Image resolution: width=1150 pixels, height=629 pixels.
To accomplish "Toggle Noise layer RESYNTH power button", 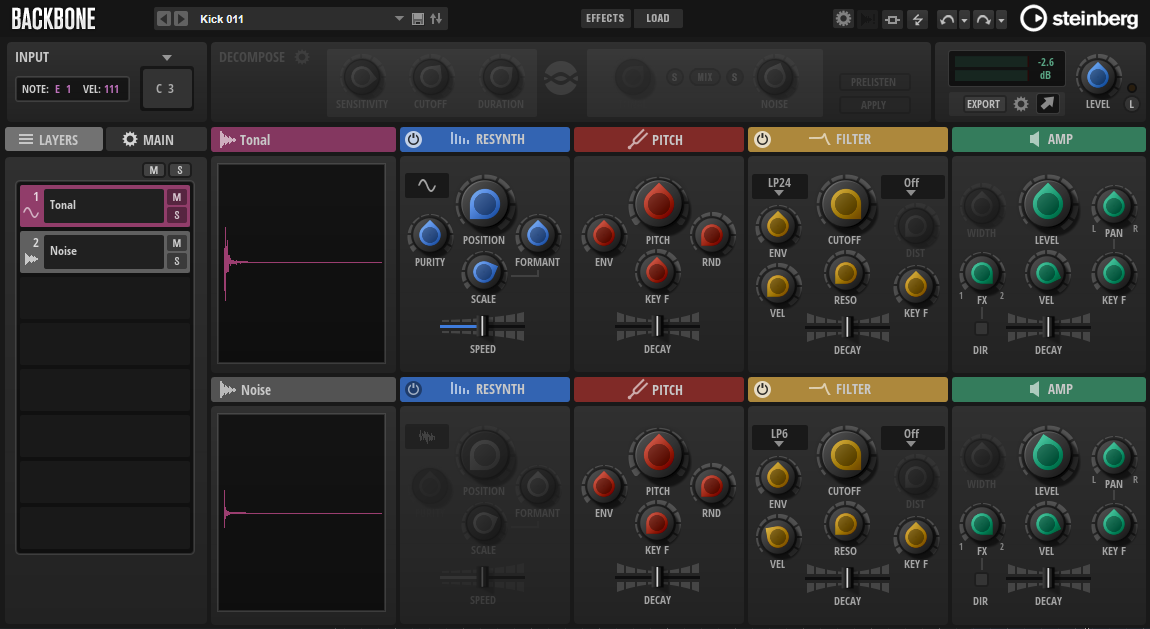I will click(x=414, y=389).
